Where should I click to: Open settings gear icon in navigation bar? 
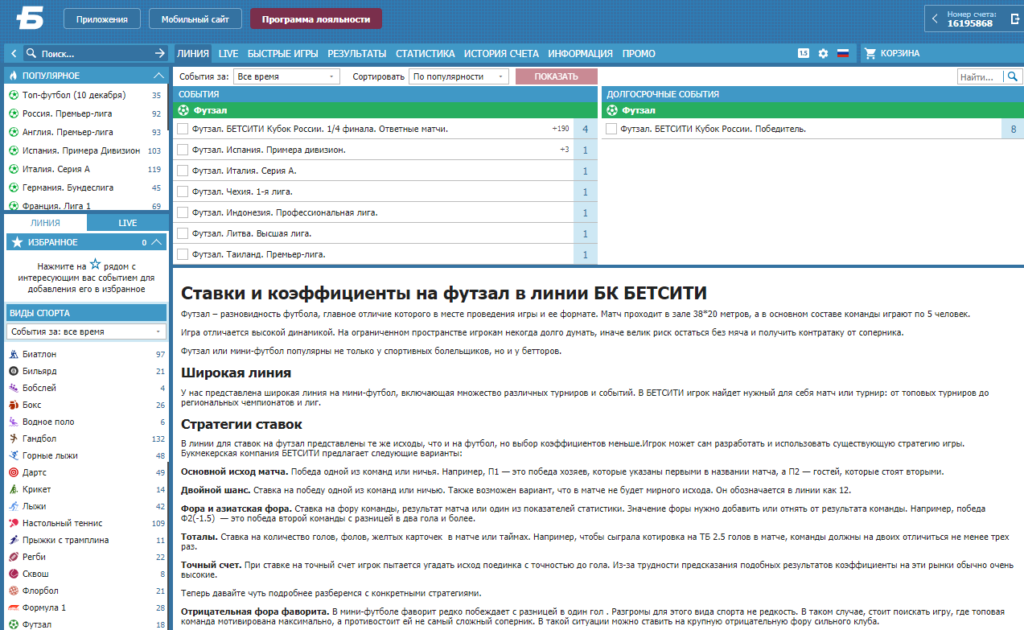tap(823, 54)
